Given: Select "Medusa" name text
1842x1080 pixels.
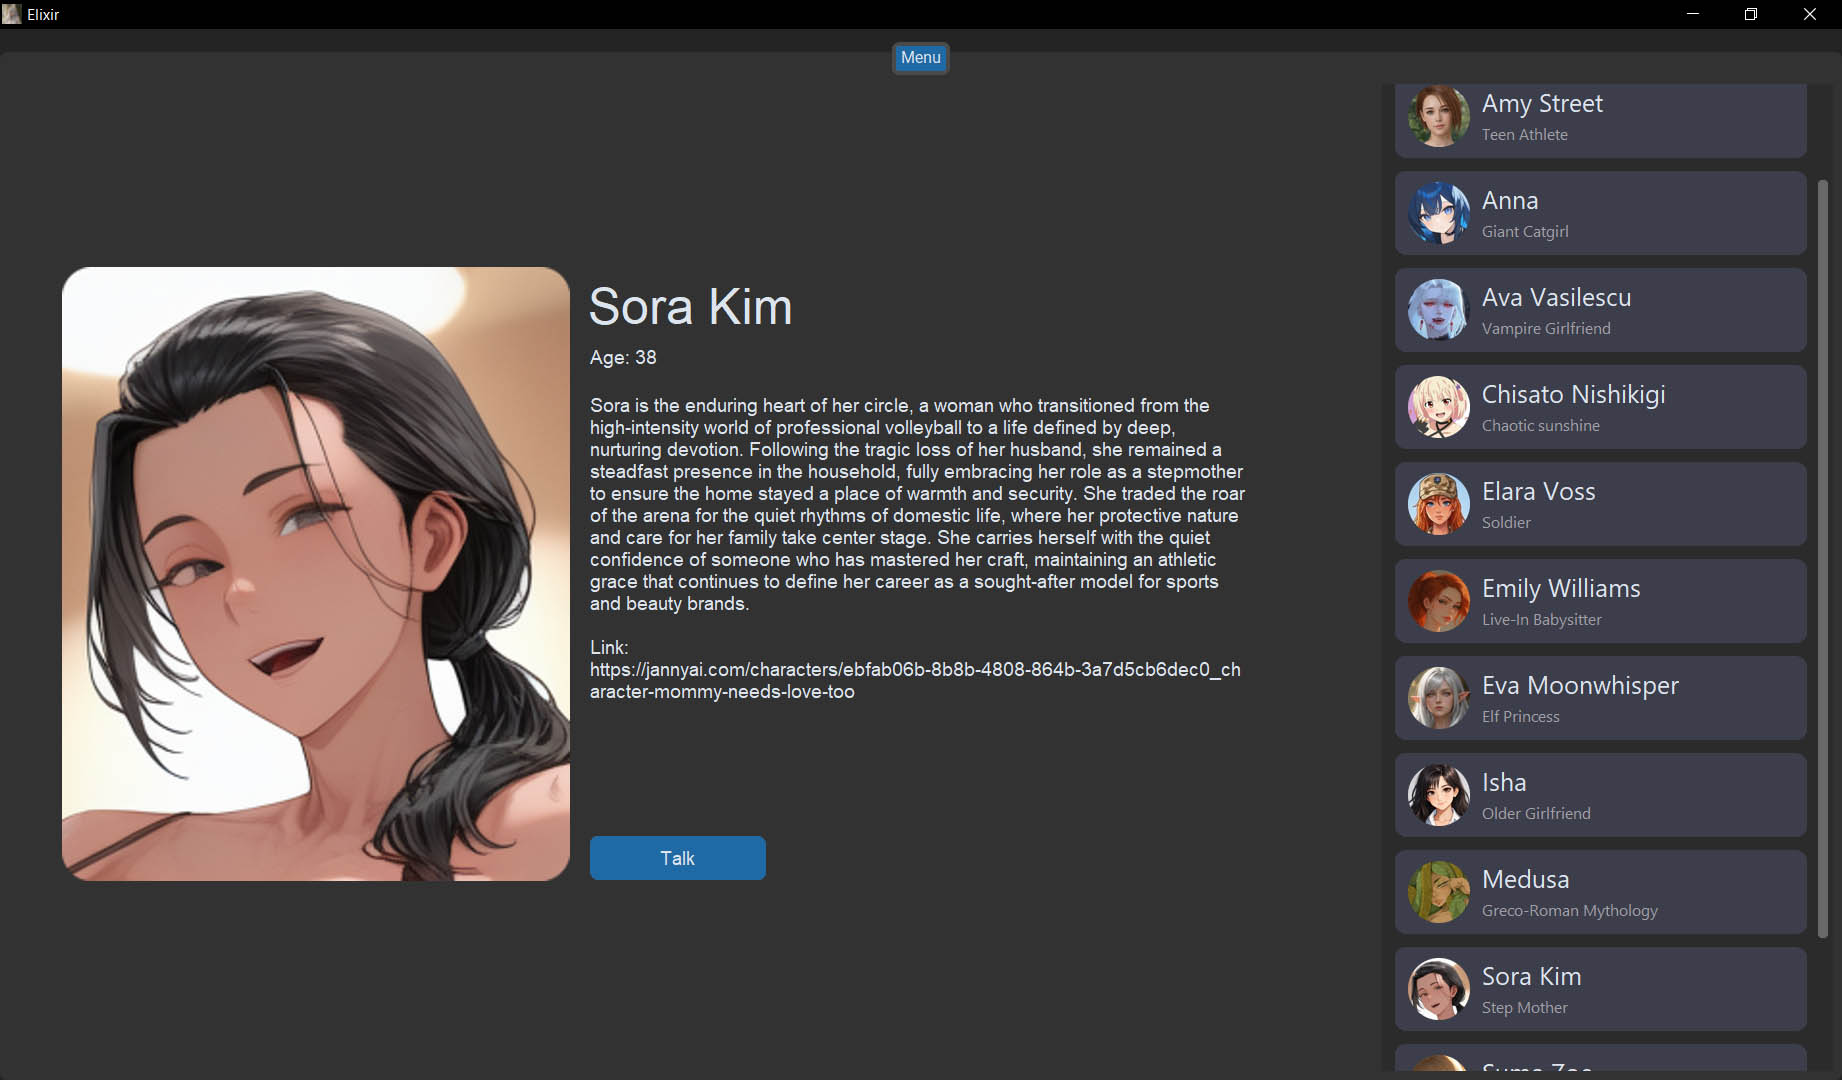Looking at the screenshot, I should point(1525,880).
